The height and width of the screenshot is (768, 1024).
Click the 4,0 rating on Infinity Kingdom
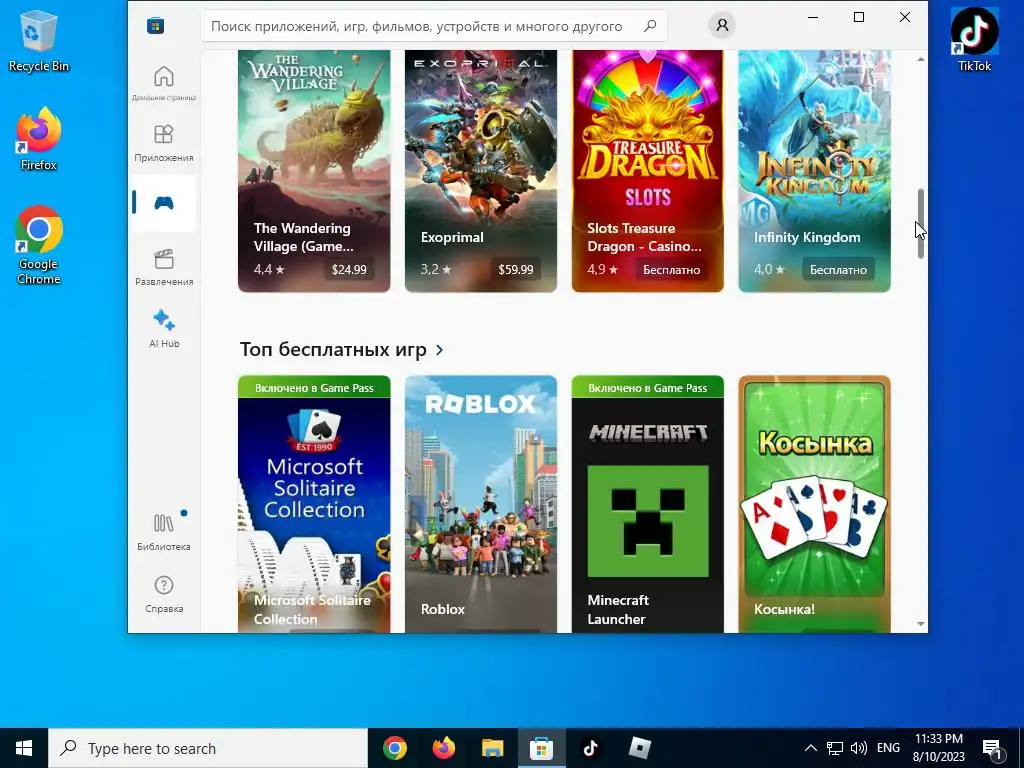tap(769, 269)
